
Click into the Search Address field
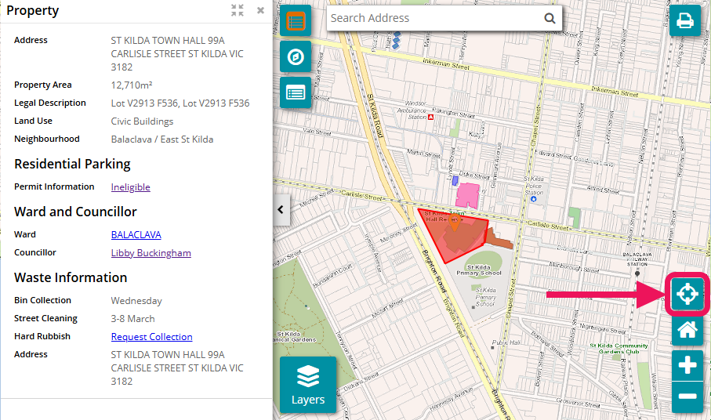435,18
